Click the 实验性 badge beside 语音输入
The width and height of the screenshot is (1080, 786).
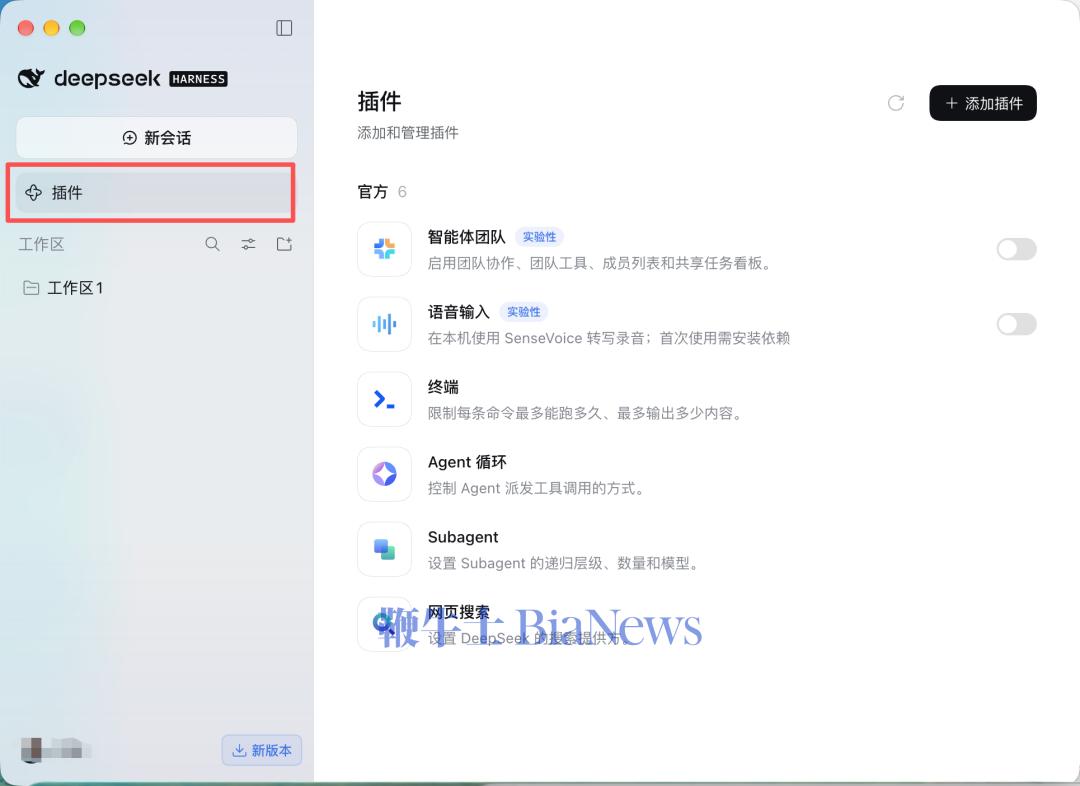pos(523,312)
